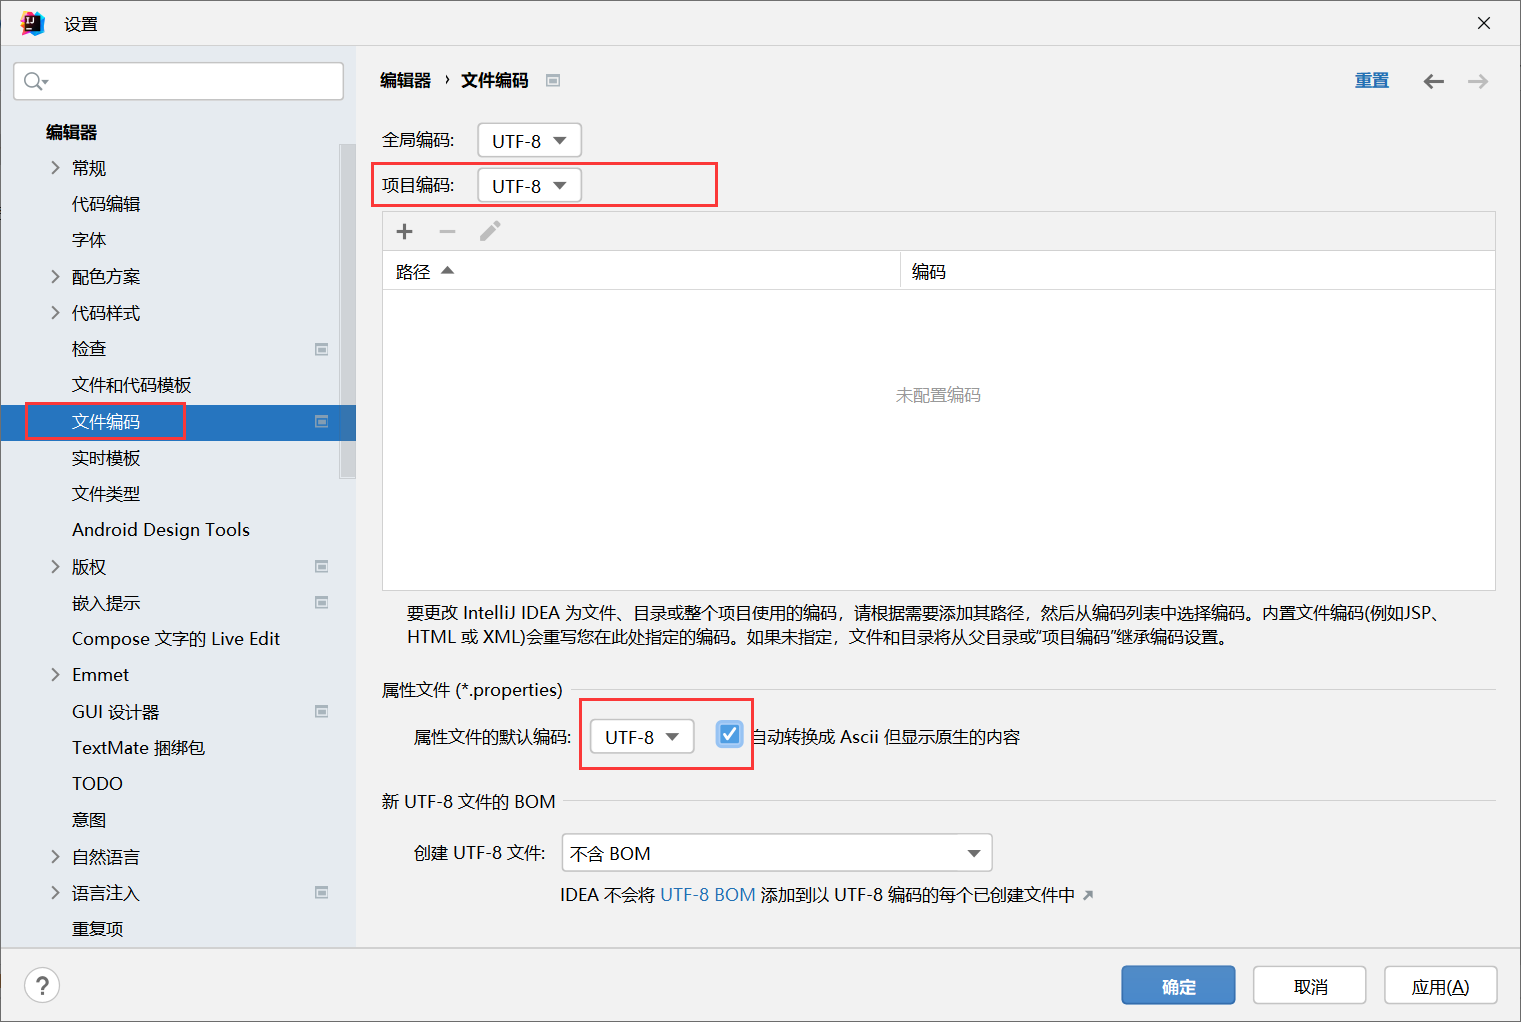1521x1022 pixels.
Task: Expand the 版权 tree node
Action: [56, 567]
